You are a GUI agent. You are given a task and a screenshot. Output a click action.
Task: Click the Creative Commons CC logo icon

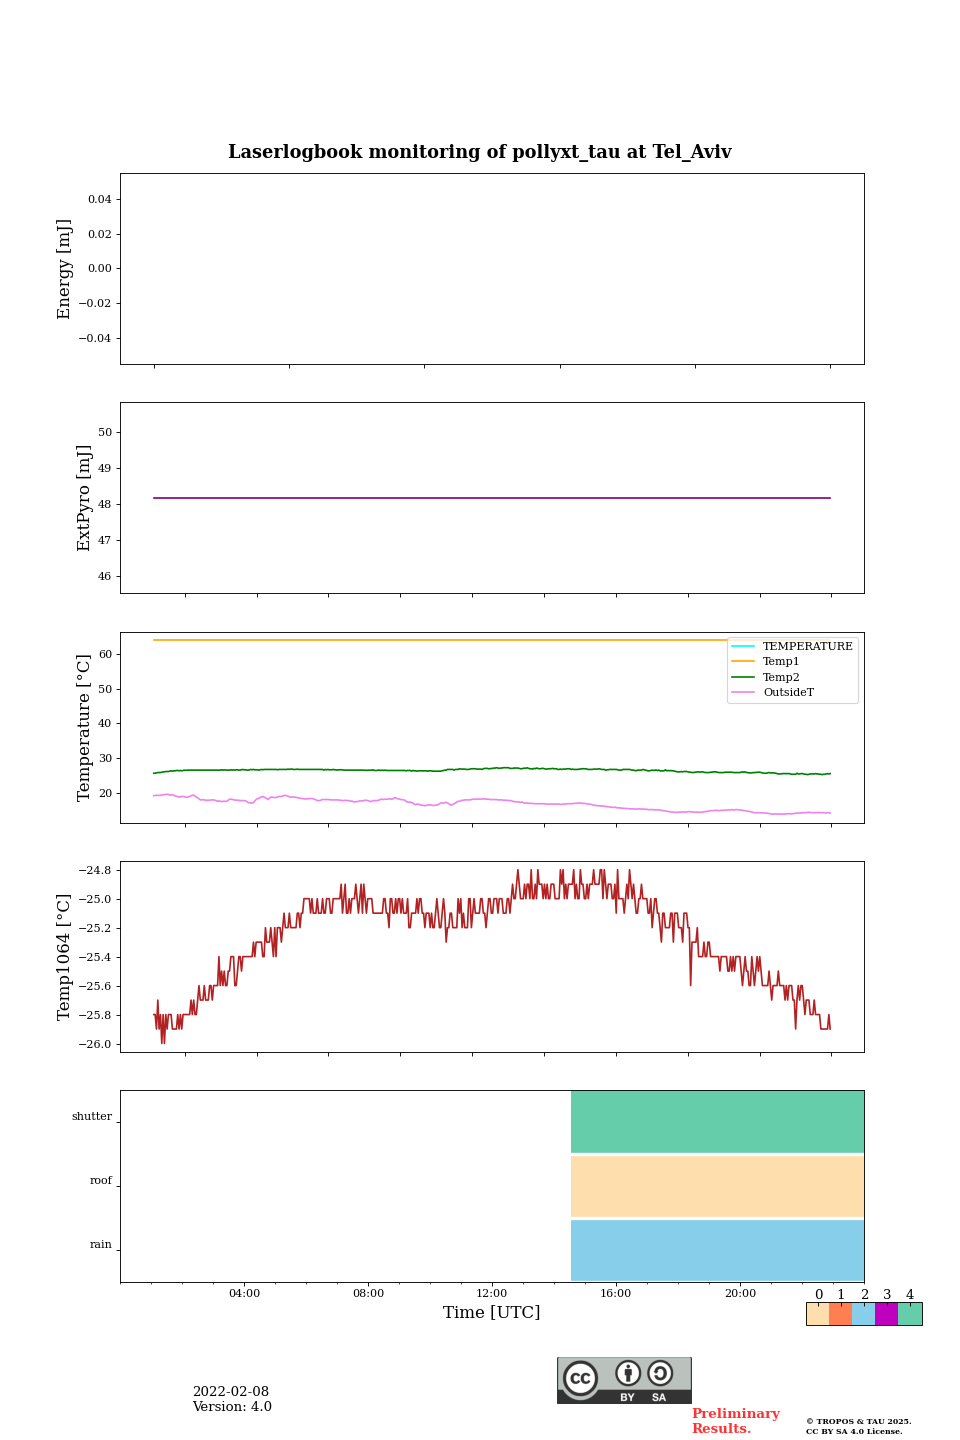580,1378
